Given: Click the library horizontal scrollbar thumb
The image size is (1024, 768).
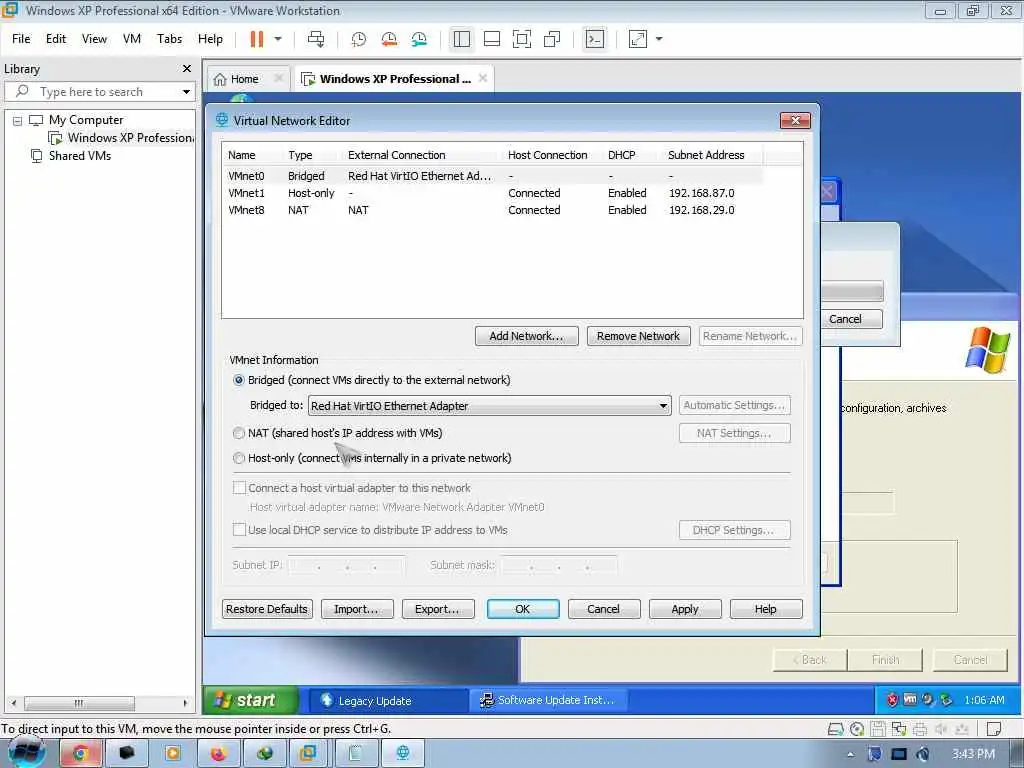Looking at the screenshot, I should coord(79,703).
